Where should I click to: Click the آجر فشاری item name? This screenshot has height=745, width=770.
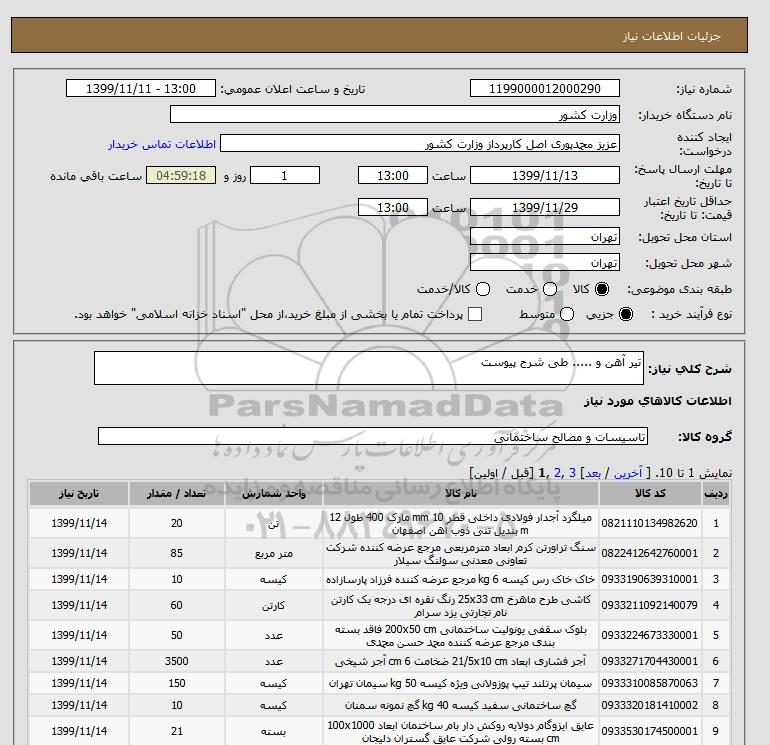coord(461,662)
